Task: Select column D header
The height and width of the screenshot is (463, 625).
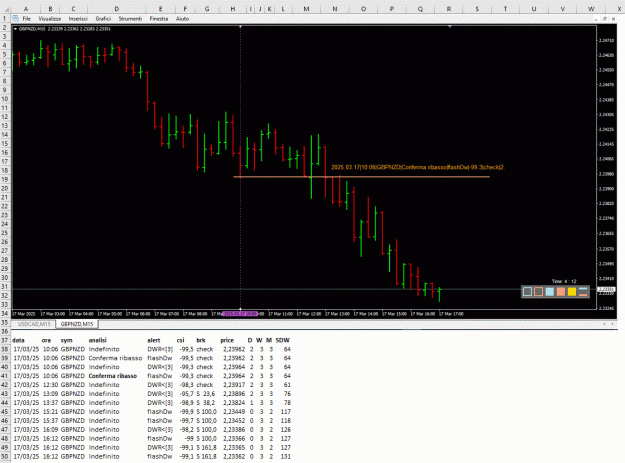Action: tap(116, 9)
